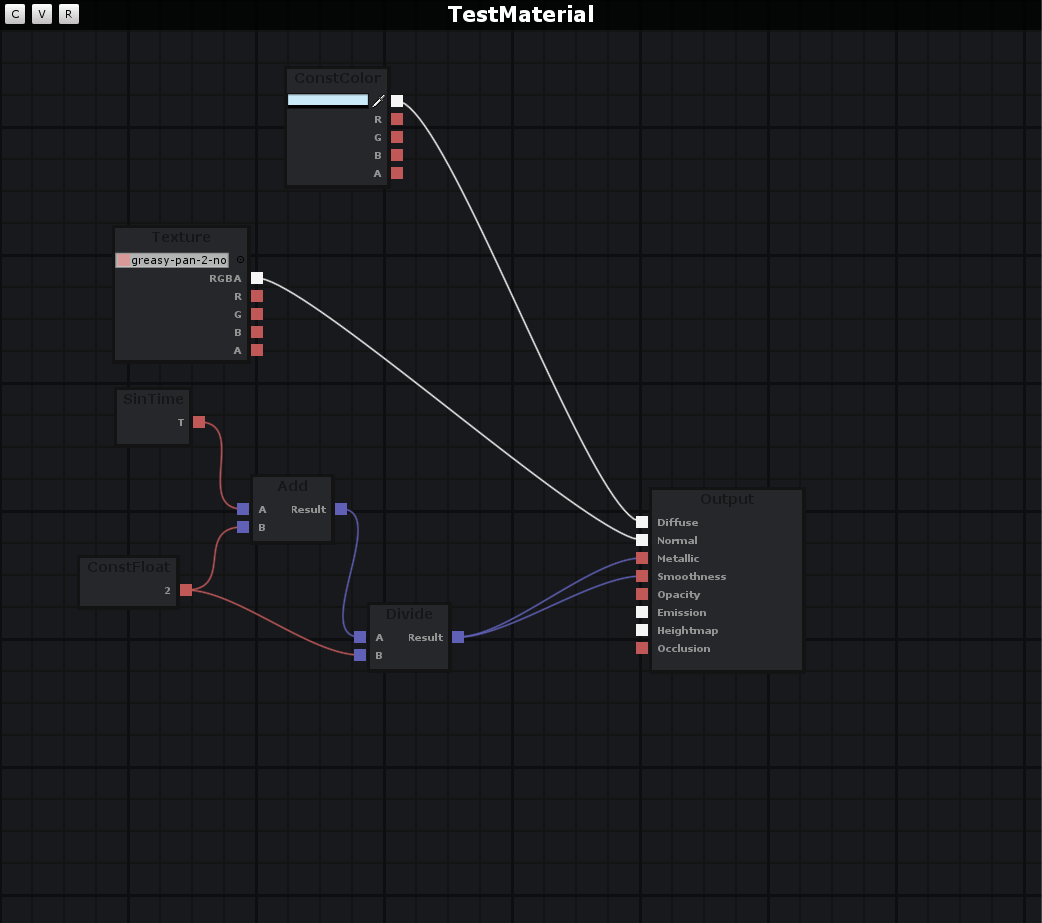Click the Opacity label in Output node
1042x923 pixels.
click(x=678, y=595)
